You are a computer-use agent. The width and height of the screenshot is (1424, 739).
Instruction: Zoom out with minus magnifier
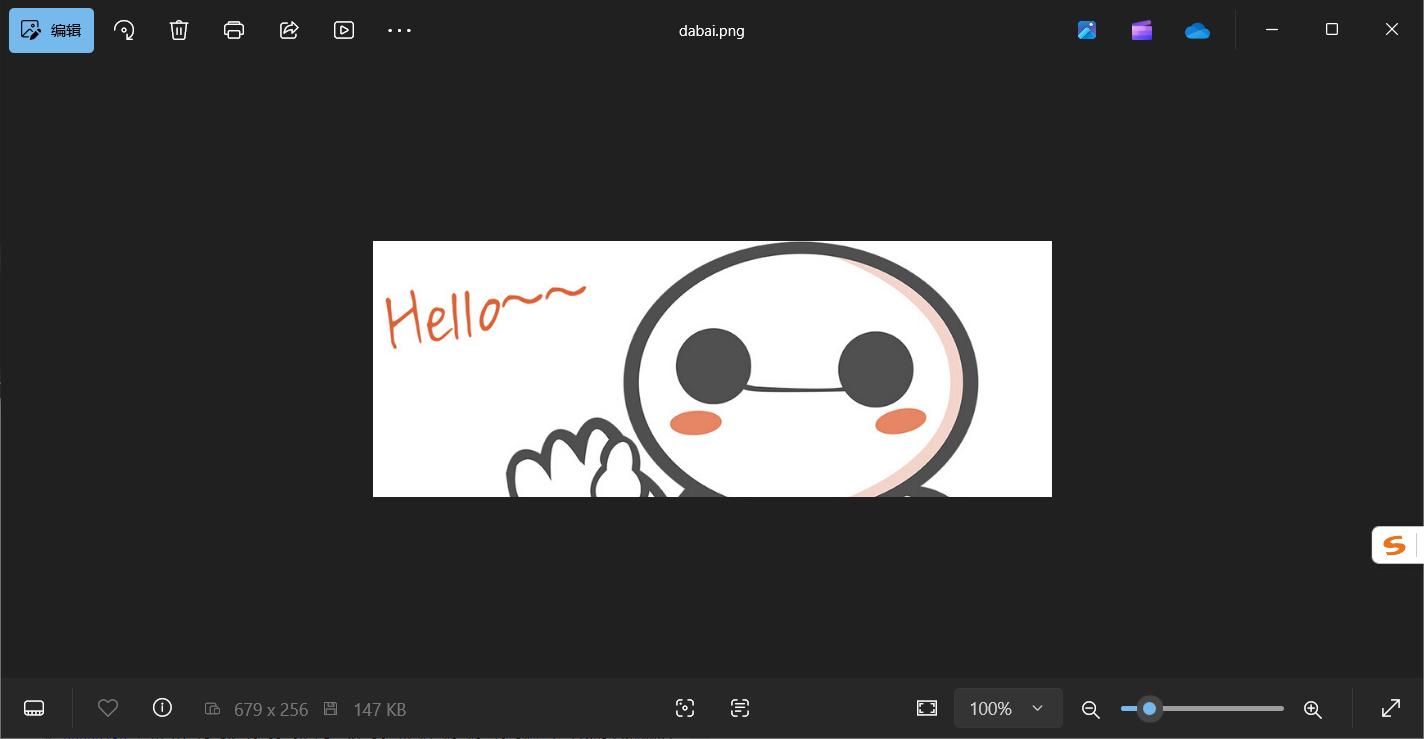(1091, 709)
